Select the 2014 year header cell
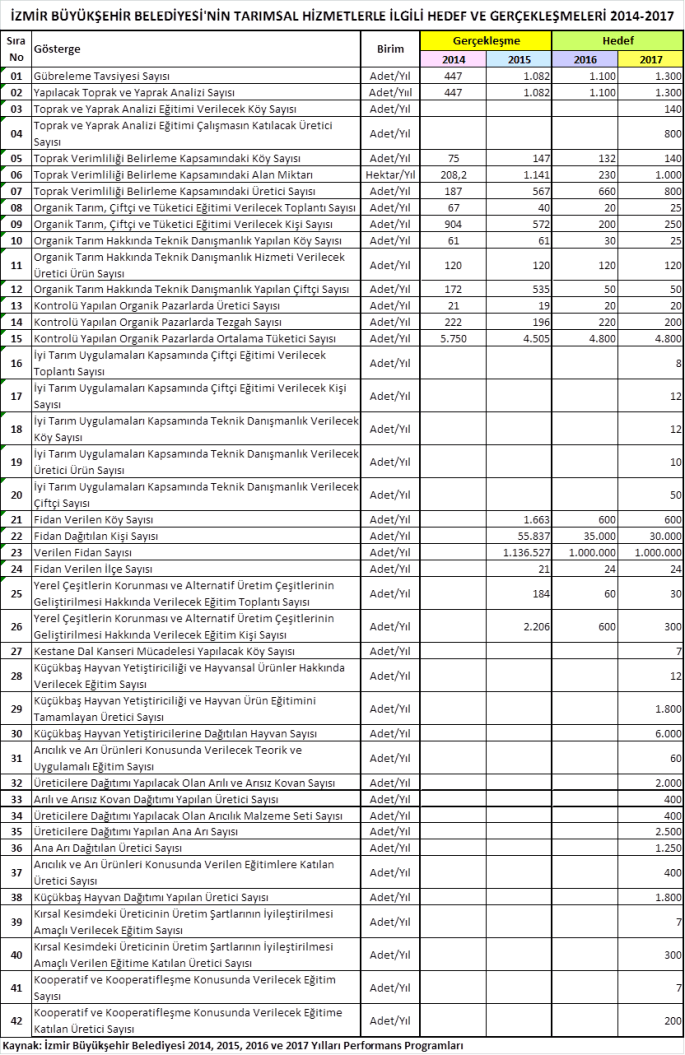Screen dimensions: 685x1055 (x=453, y=59)
